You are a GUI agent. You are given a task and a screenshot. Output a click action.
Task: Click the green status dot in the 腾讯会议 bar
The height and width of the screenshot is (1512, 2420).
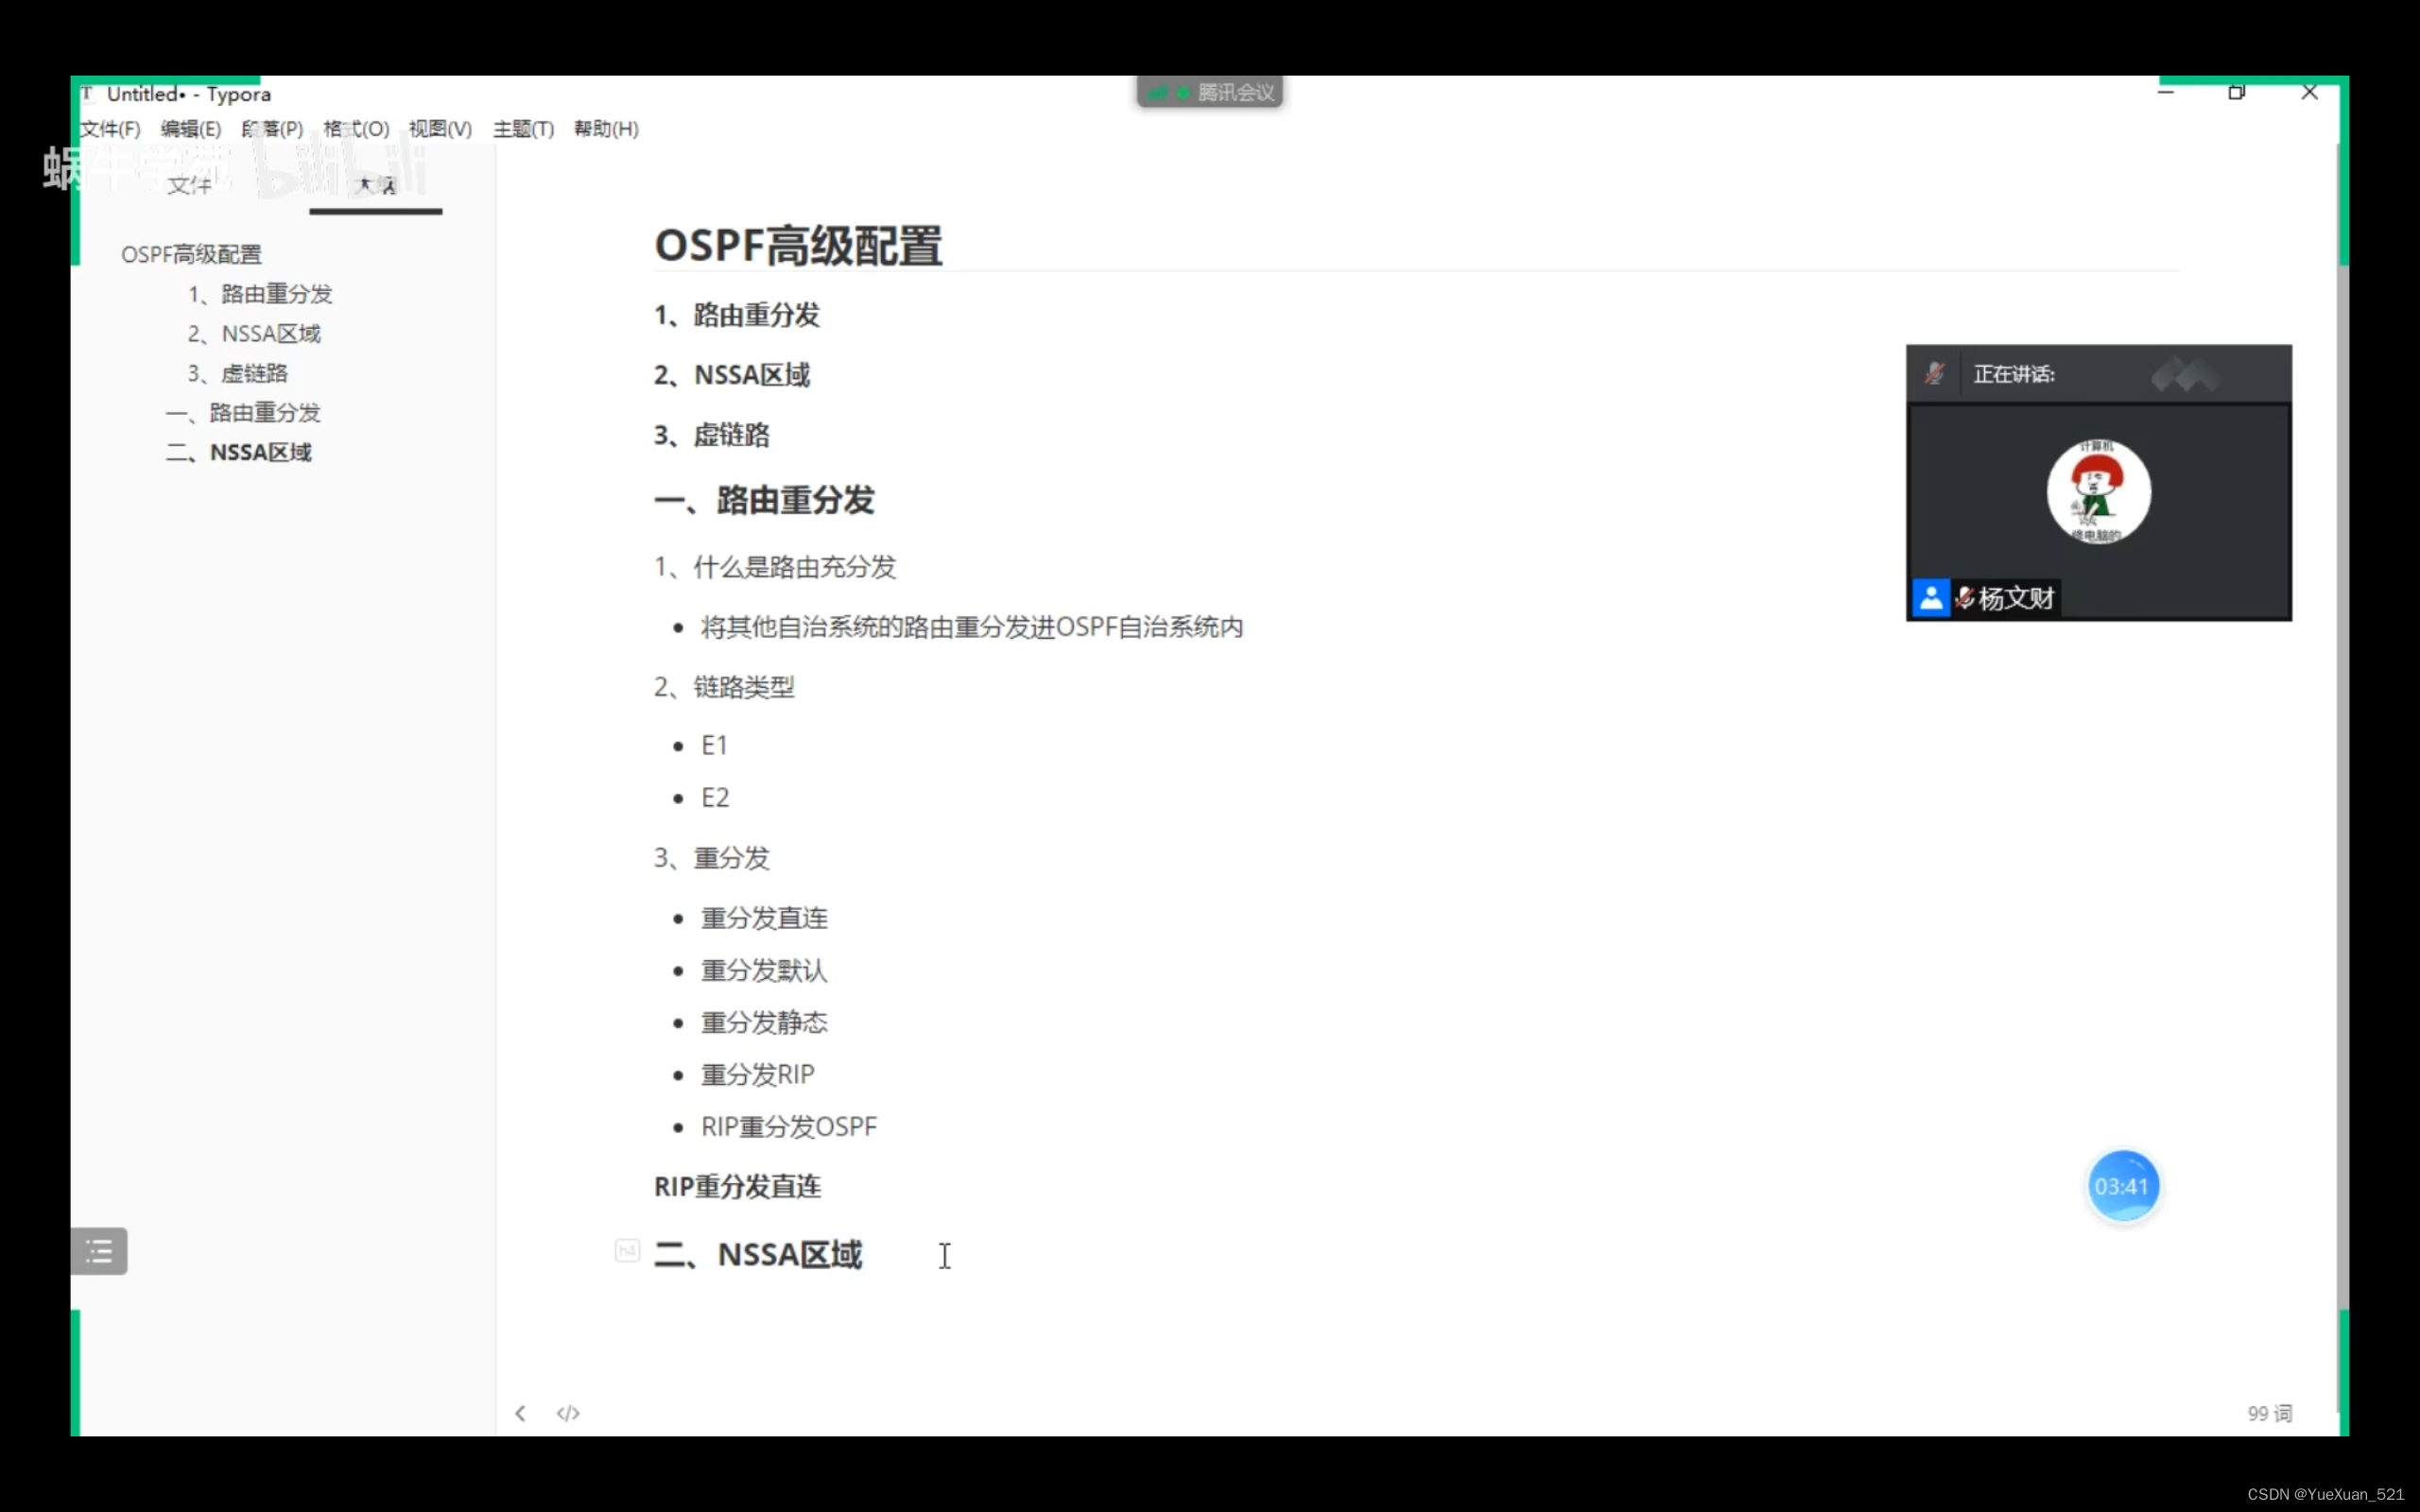pyautogui.click(x=1184, y=92)
